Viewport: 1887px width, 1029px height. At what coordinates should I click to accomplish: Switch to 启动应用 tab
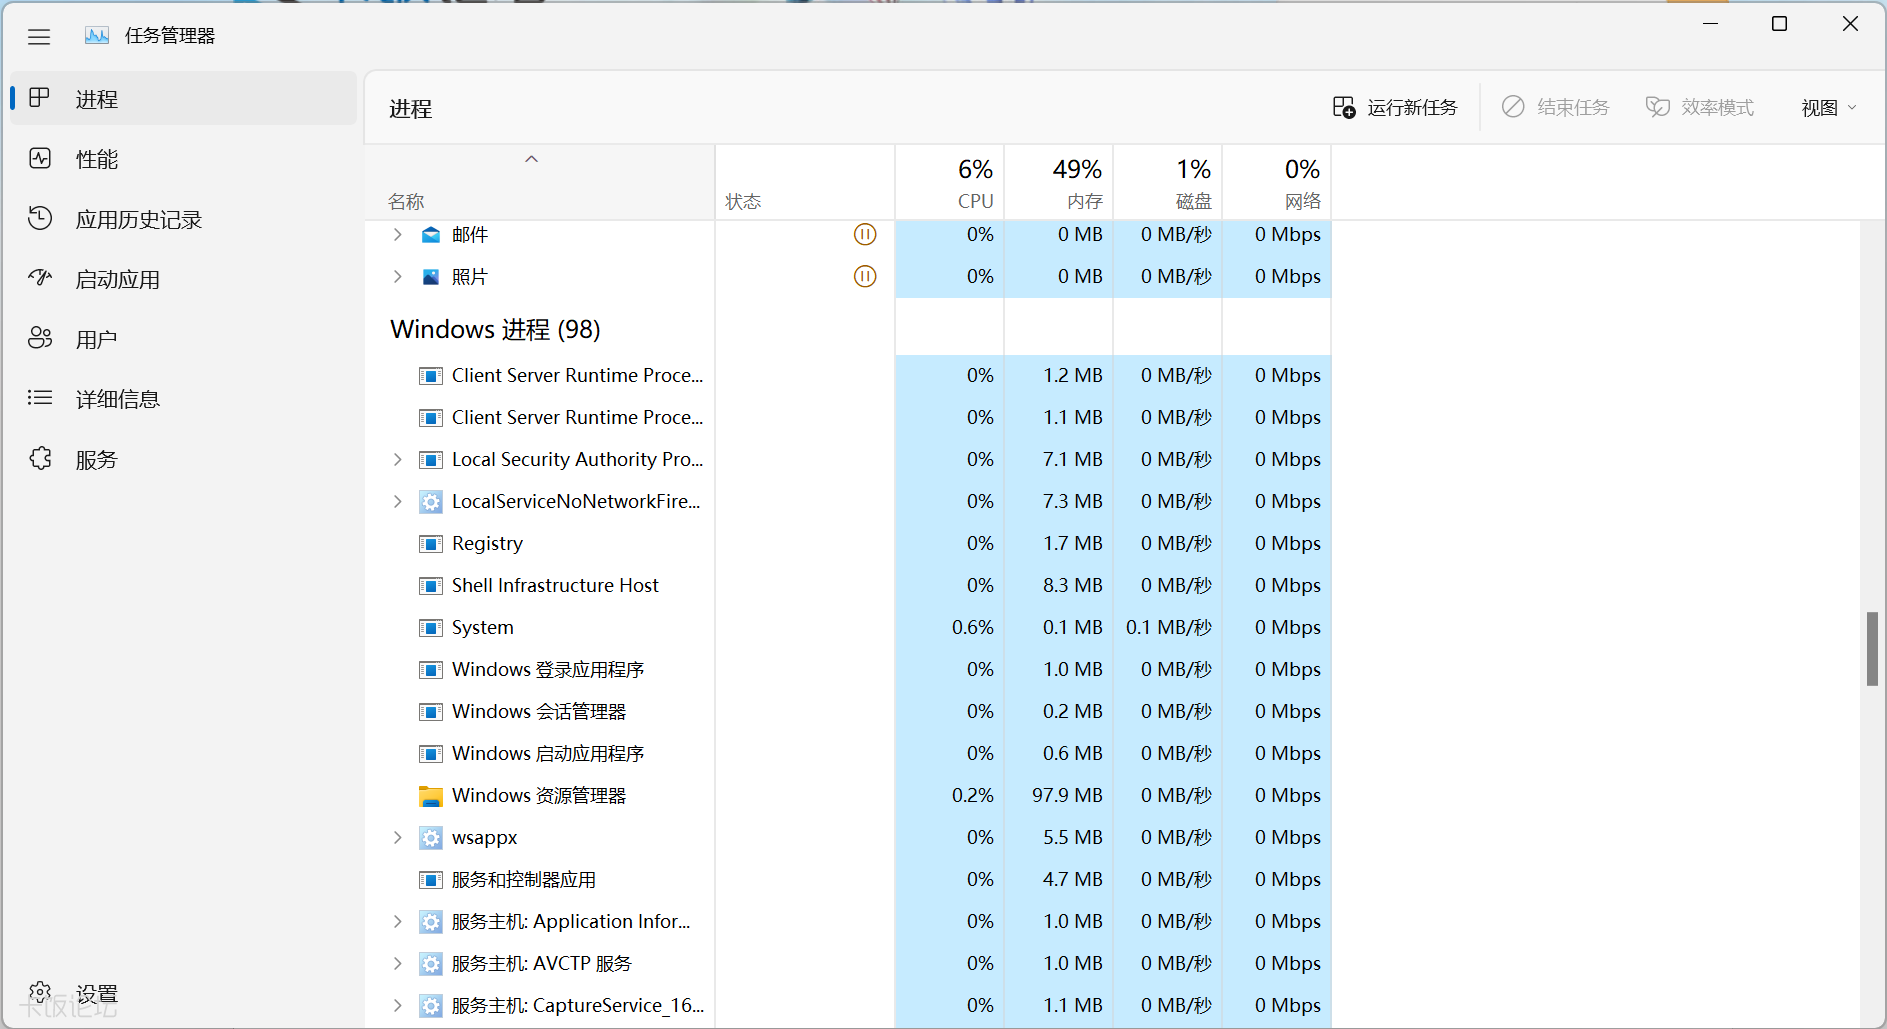pos(184,279)
